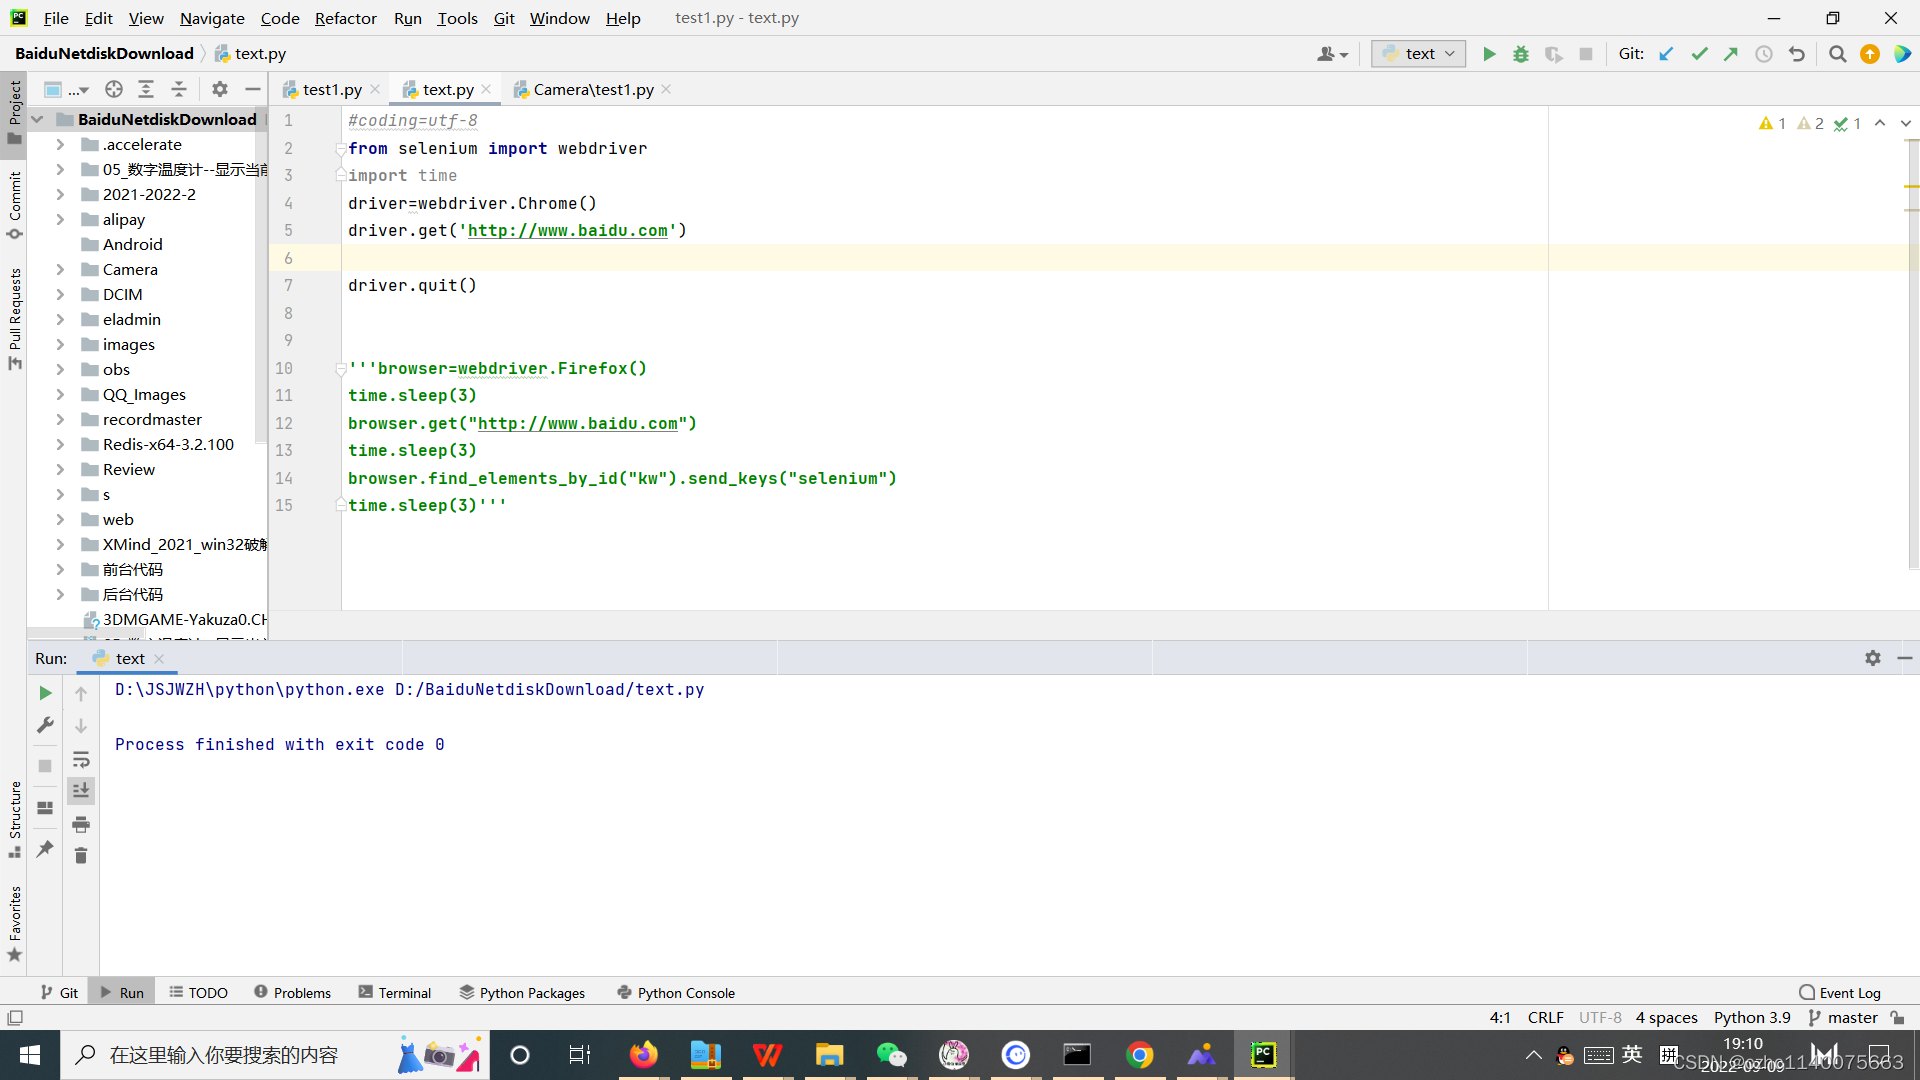Click the Search everywhere icon
Viewport: 1920px width, 1080px height.
coord(1837,53)
